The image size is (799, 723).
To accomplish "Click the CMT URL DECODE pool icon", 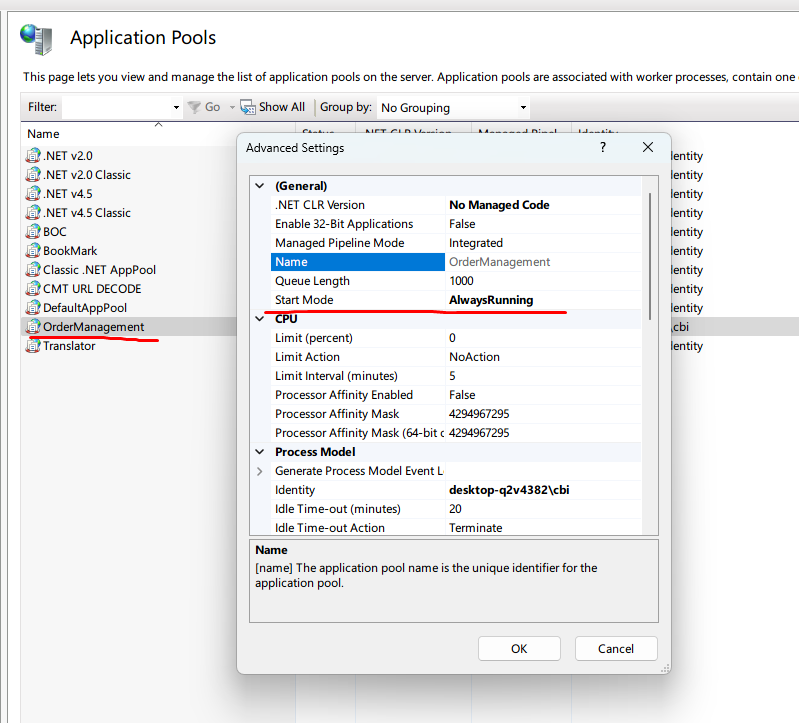I will pyautogui.click(x=33, y=288).
